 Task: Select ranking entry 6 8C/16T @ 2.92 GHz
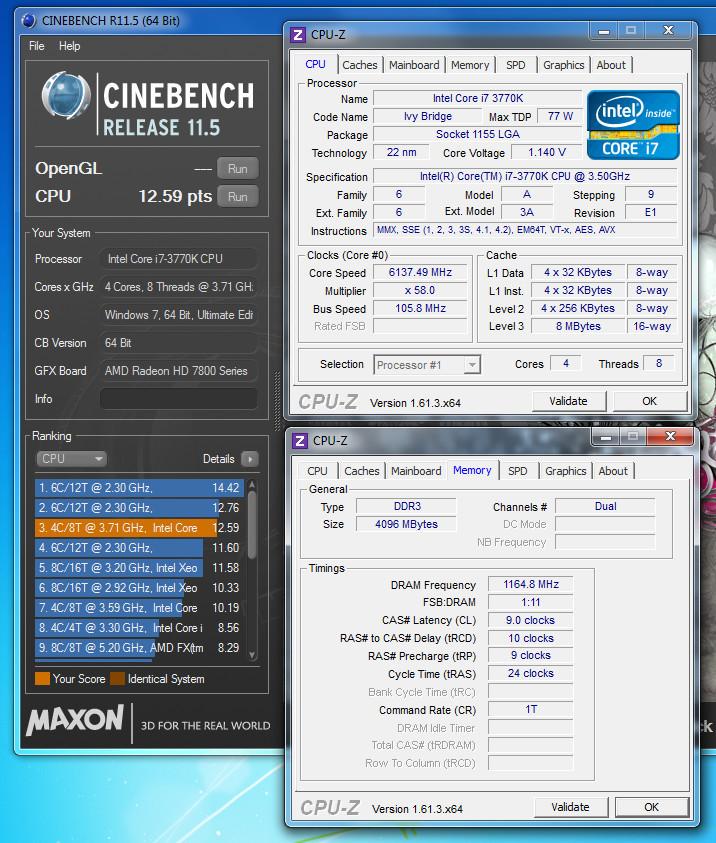tap(139, 588)
